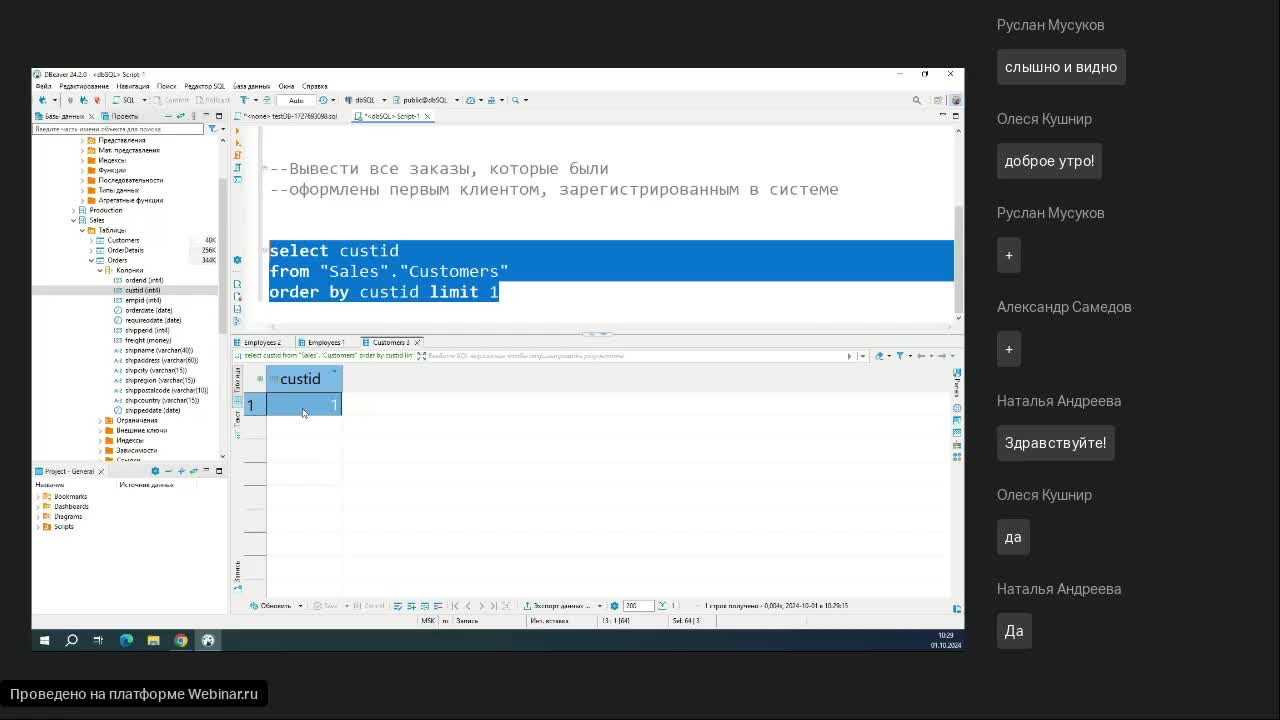Expand the Customers table node
Image resolution: width=1280 pixels, height=720 pixels.
pyautogui.click(x=91, y=240)
